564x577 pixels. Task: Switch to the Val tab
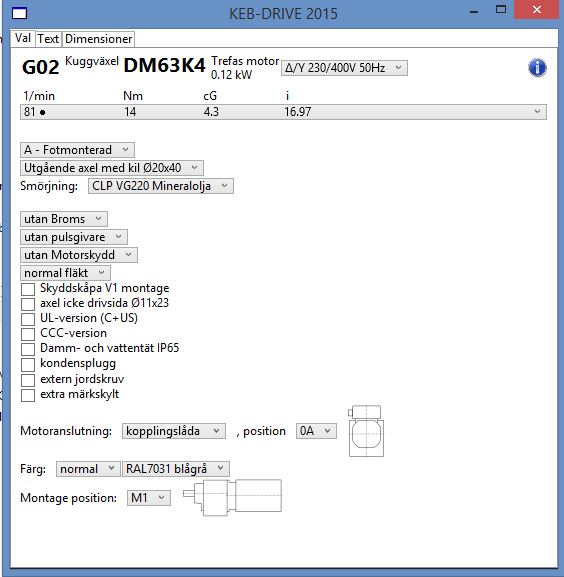pos(23,38)
